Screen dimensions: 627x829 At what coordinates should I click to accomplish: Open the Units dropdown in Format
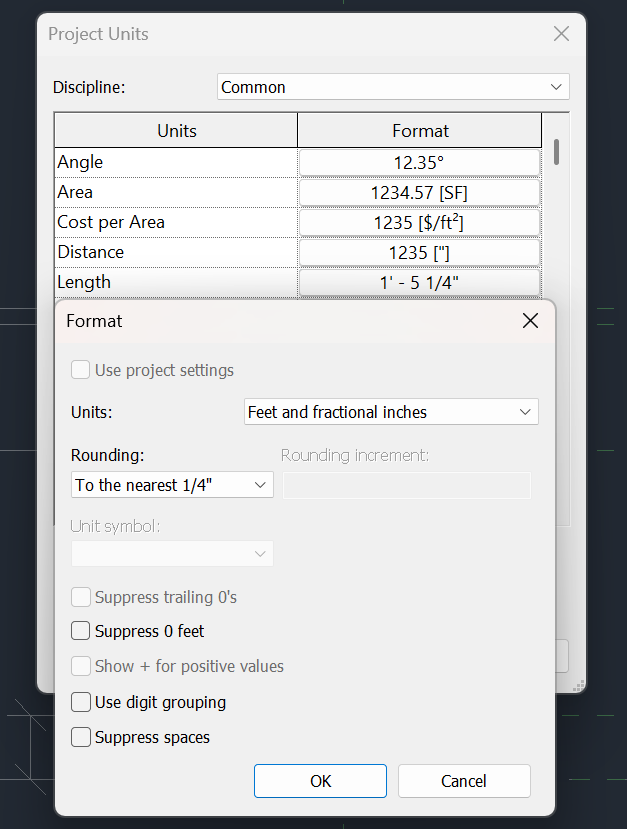pyautogui.click(x=391, y=412)
